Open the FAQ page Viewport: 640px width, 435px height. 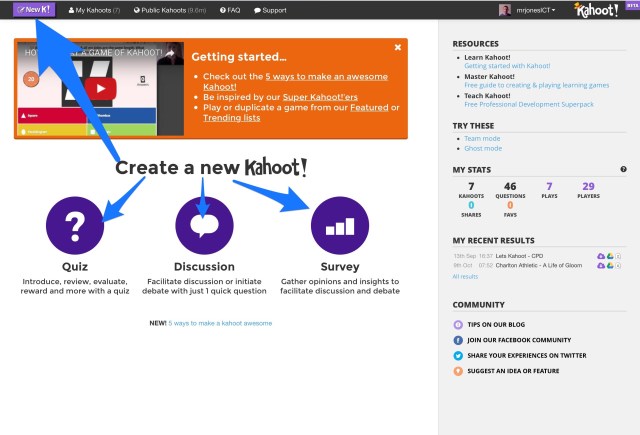click(230, 10)
